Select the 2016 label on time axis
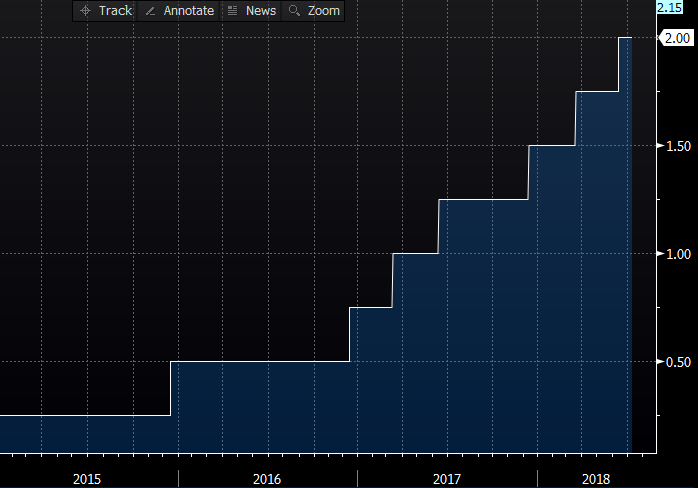Screen dimensions: 698x488 [x=267, y=479]
